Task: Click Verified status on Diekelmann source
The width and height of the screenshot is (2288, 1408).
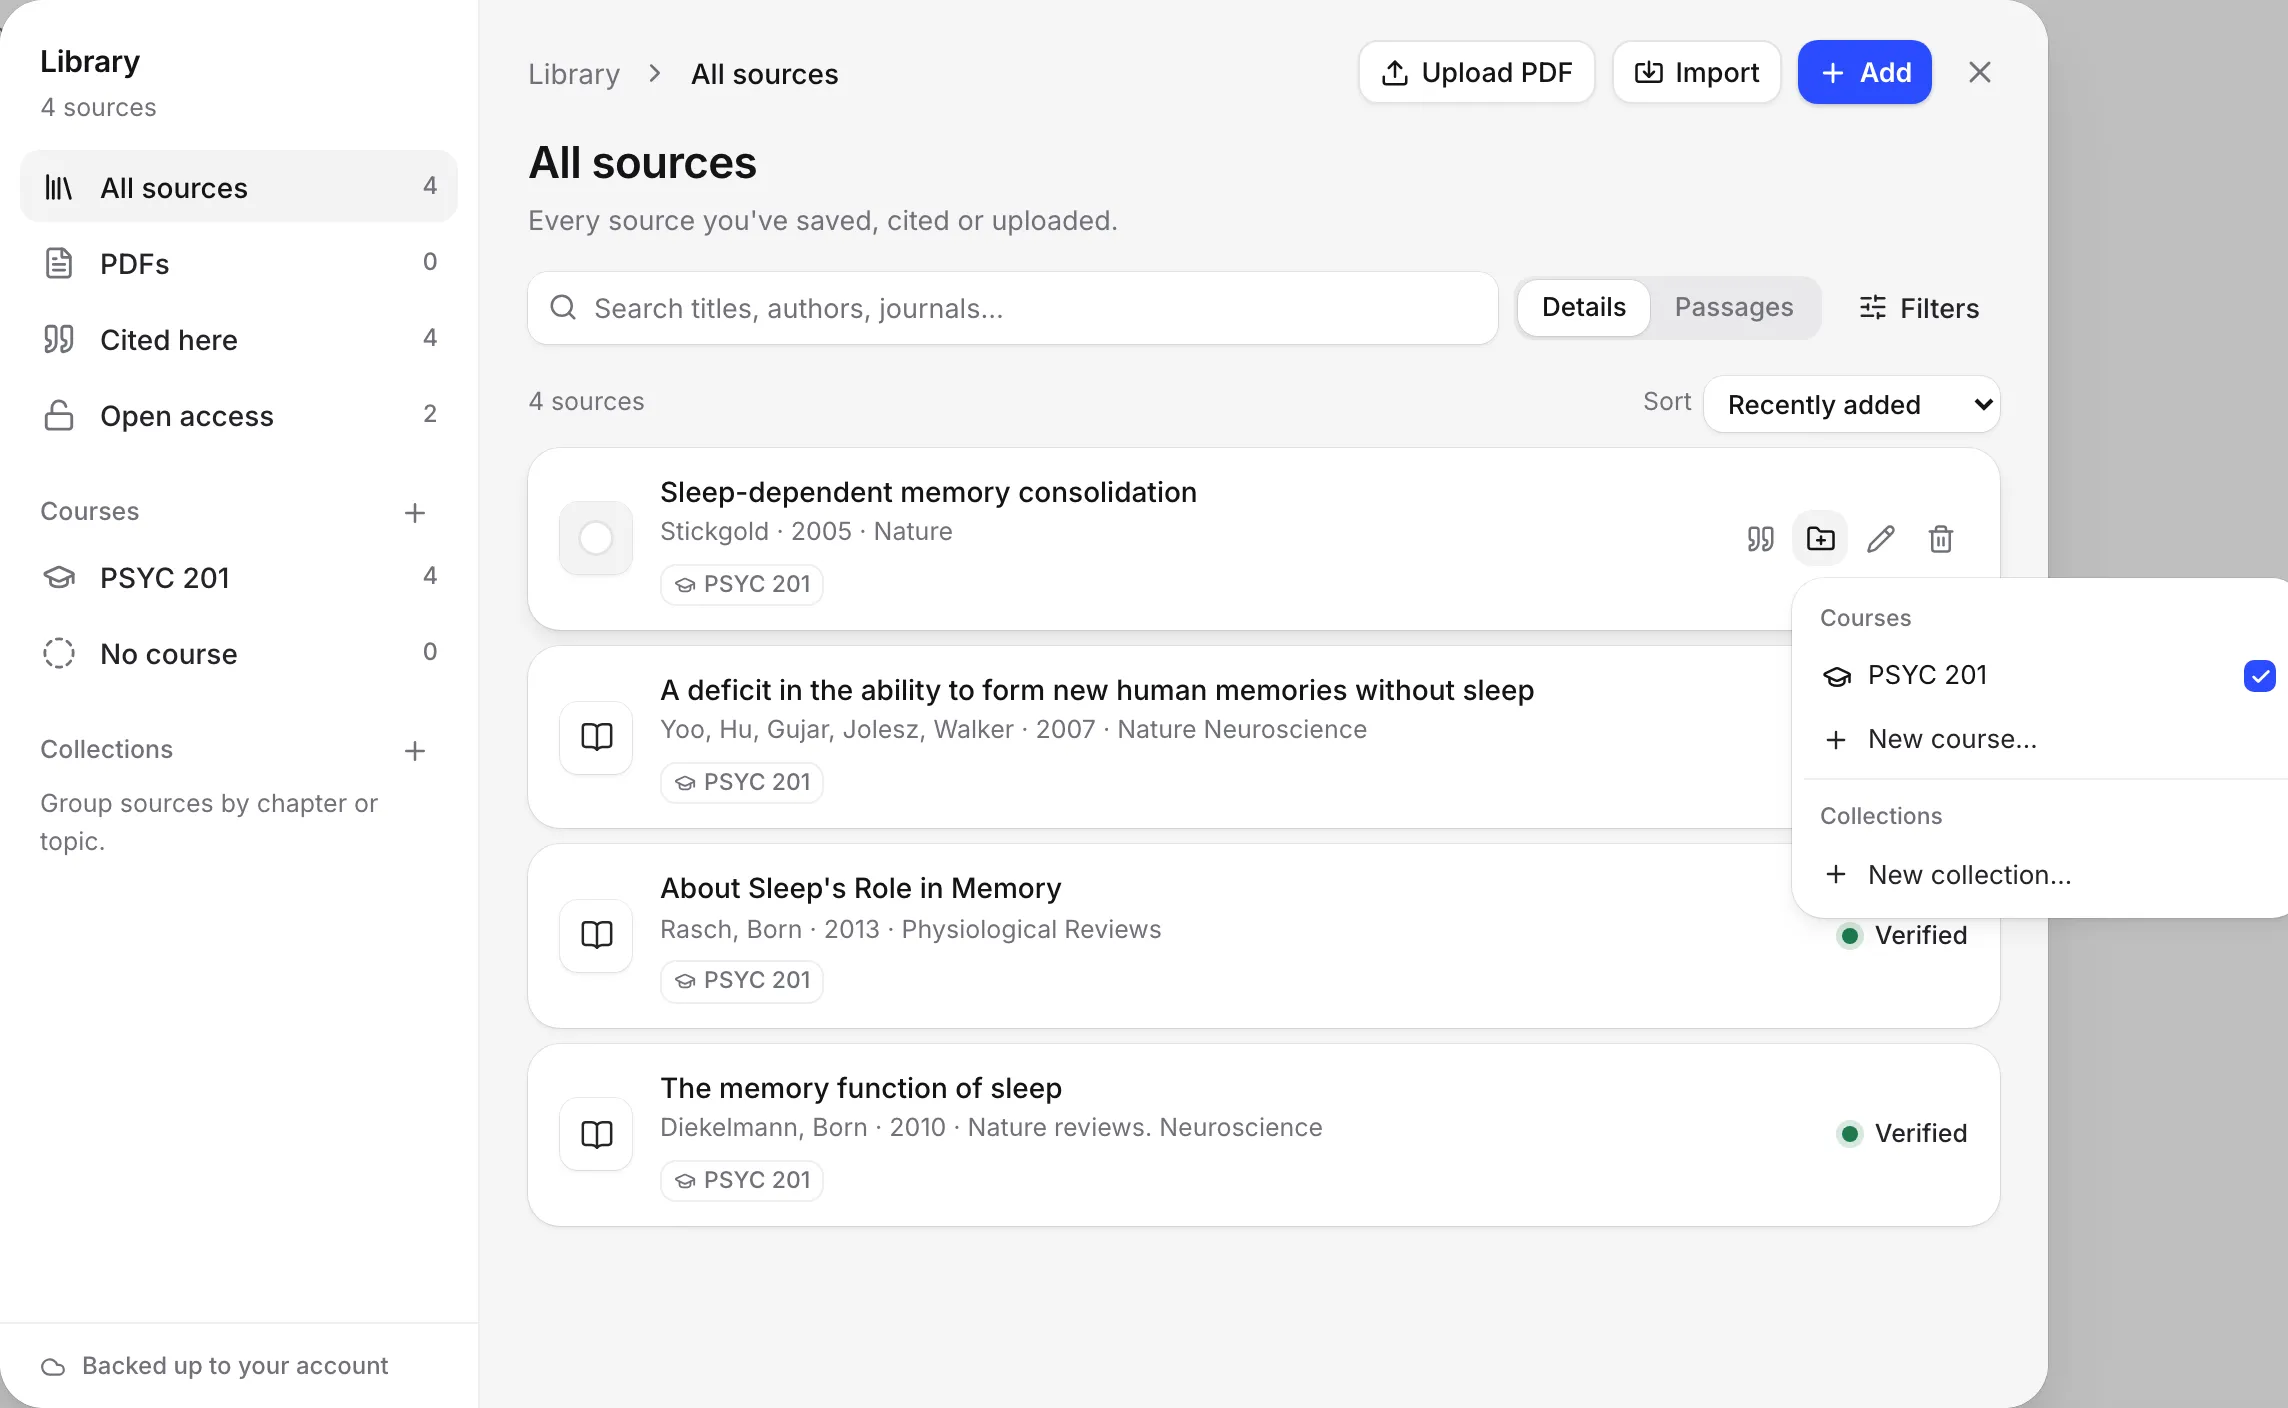Action: click(1902, 1133)
